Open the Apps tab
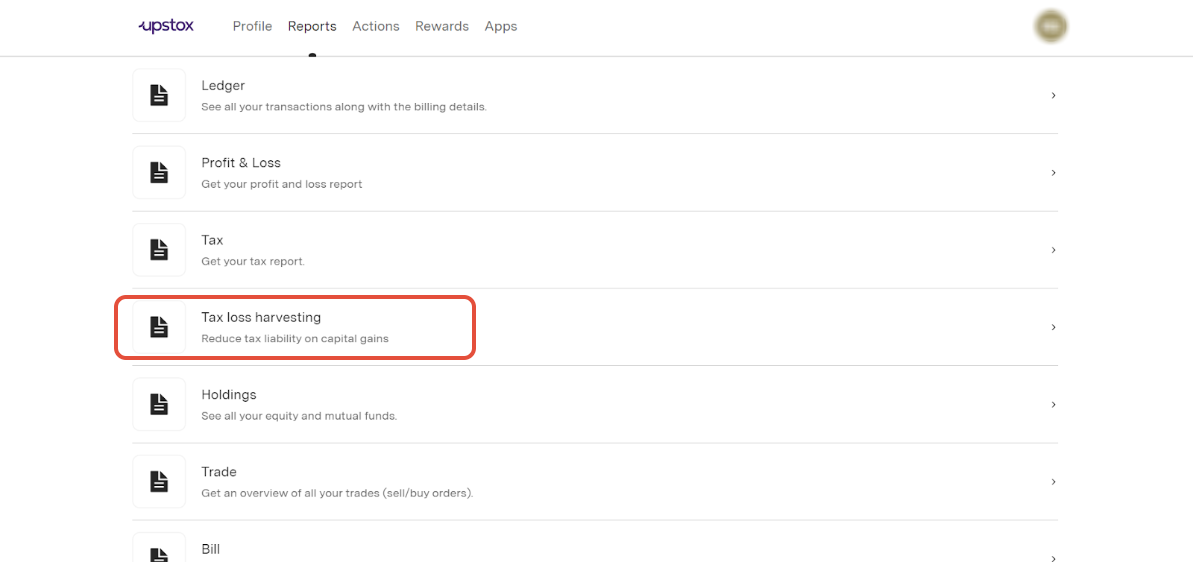1193x562 pixels. point(501,26)
